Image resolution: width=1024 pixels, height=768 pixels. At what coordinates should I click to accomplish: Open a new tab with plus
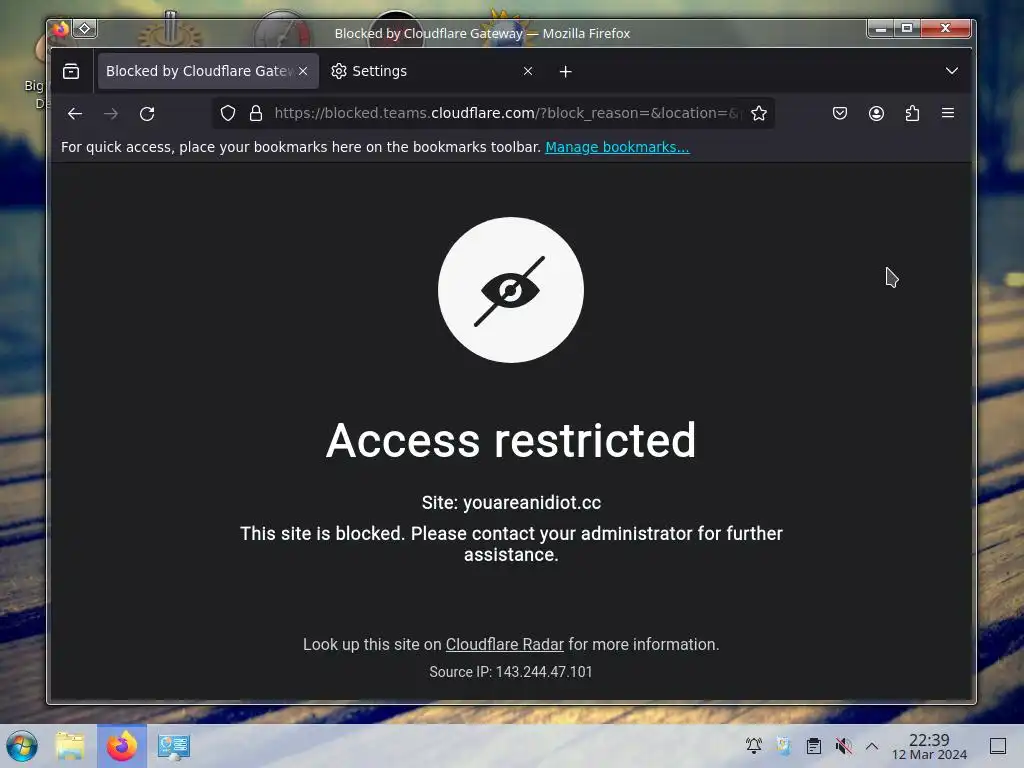(x=566, y=71)
